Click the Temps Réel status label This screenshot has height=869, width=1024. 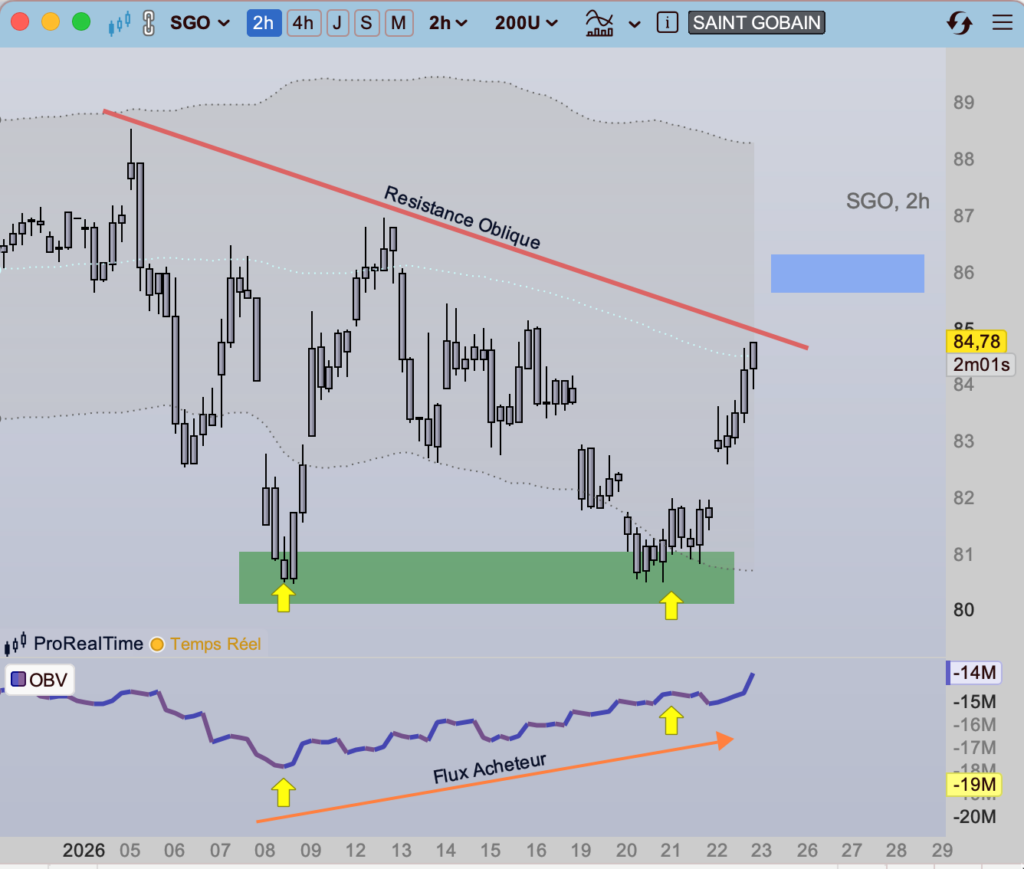215,644
